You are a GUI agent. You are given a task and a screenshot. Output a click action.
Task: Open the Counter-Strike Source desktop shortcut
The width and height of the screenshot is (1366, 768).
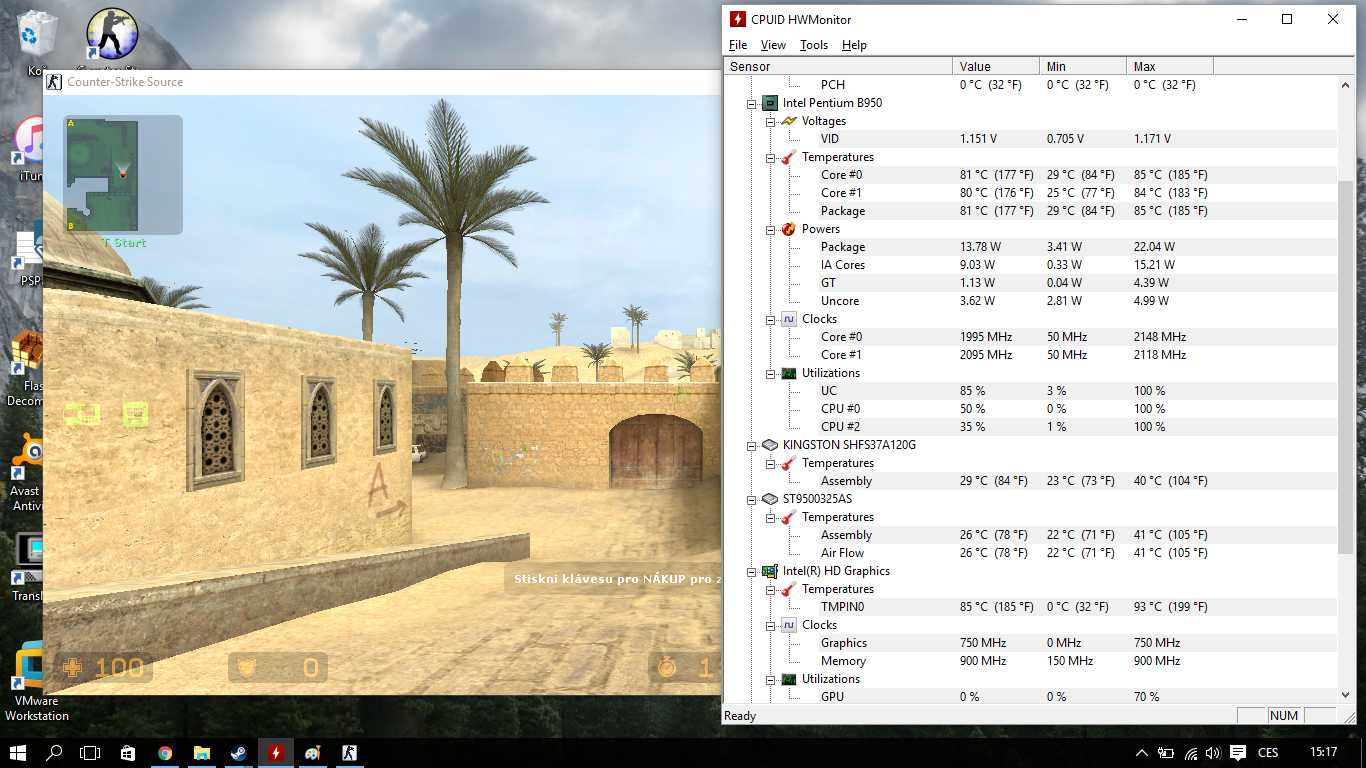coord(111,35)
